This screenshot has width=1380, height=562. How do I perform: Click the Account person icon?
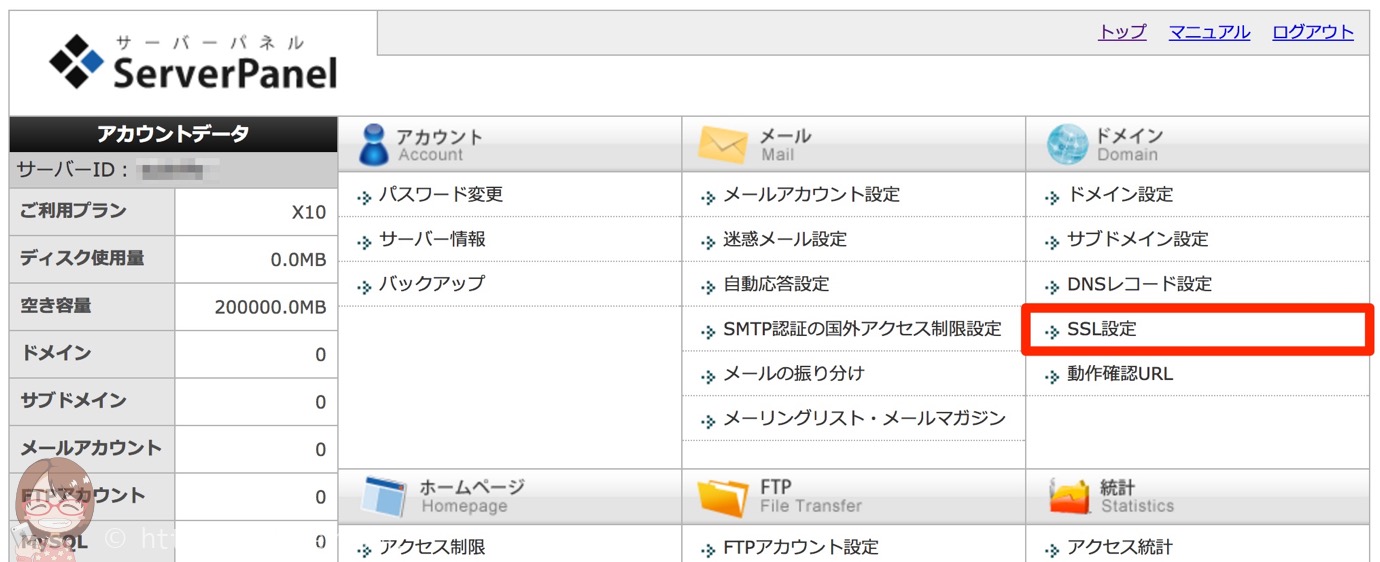(373, 144)
